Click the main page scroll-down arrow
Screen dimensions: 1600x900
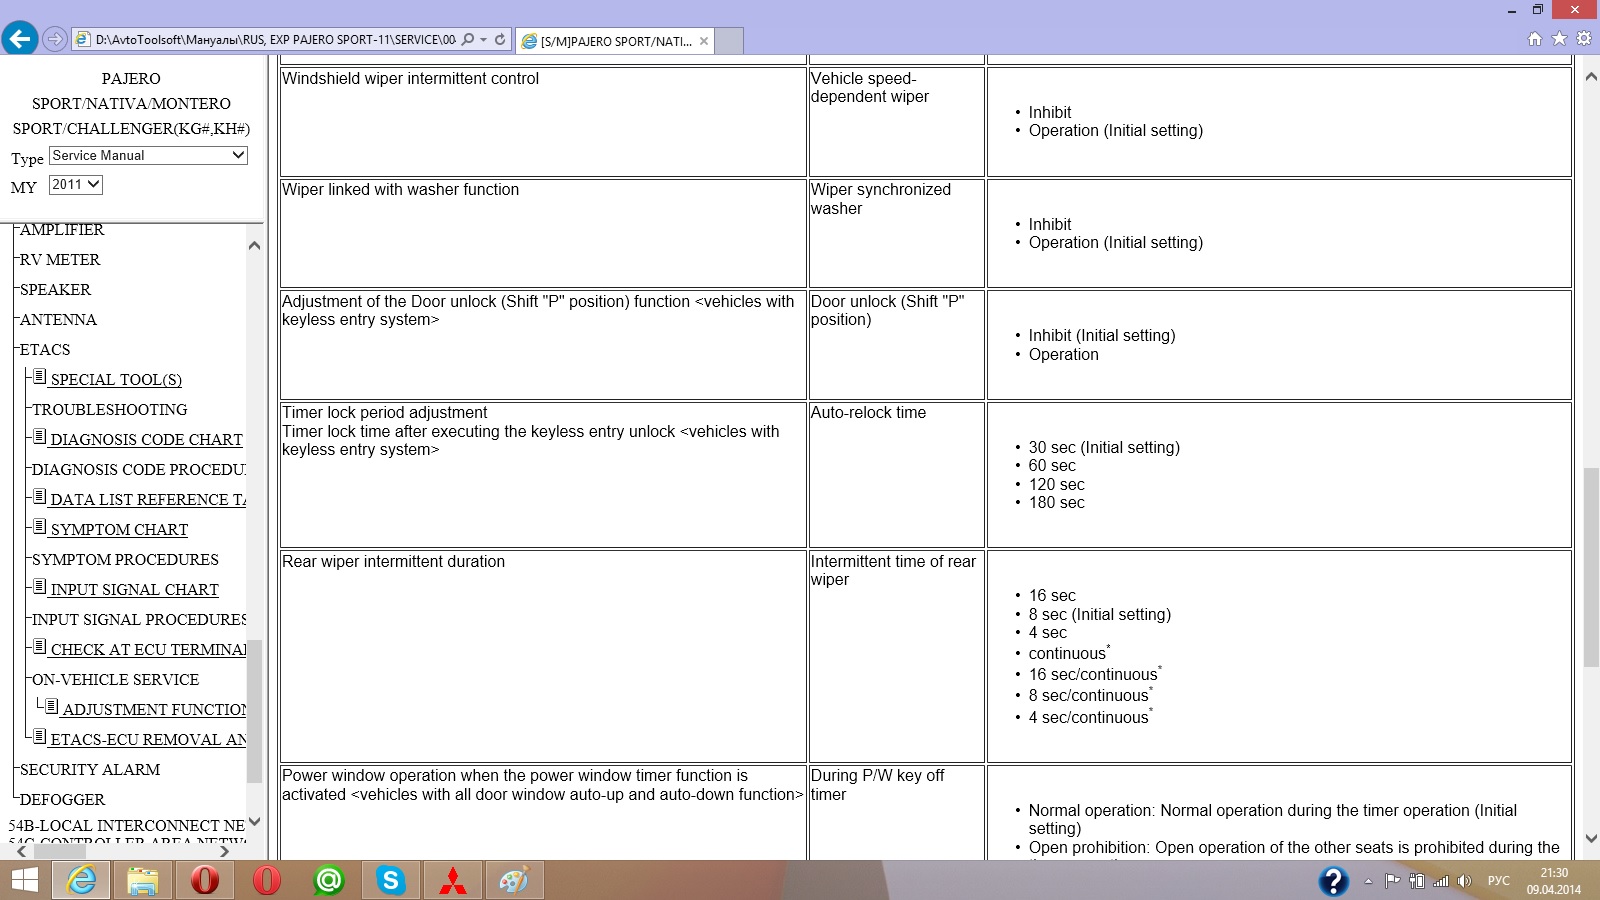tap(1591, 840)
